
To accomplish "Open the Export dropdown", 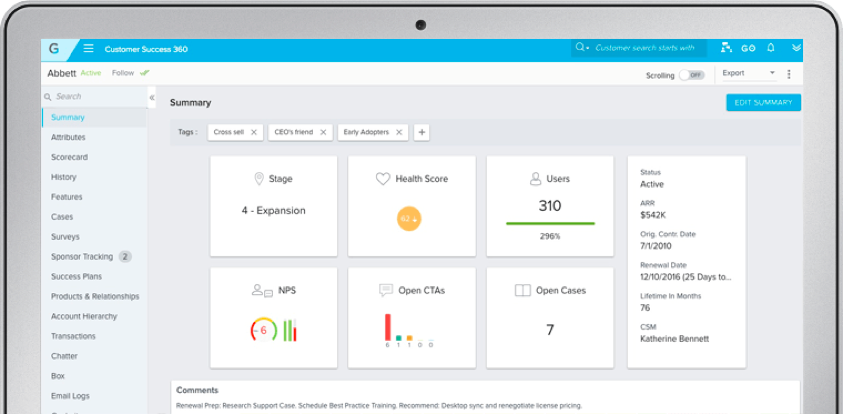I will tap(748, 74).
